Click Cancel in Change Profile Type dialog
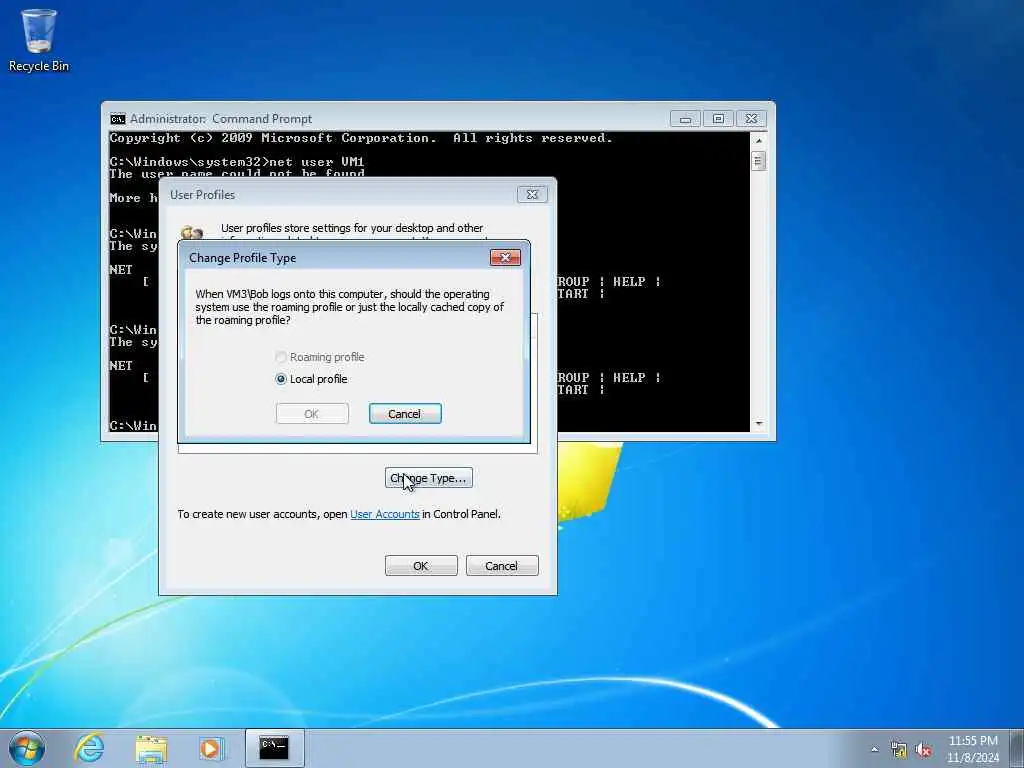 405,413
